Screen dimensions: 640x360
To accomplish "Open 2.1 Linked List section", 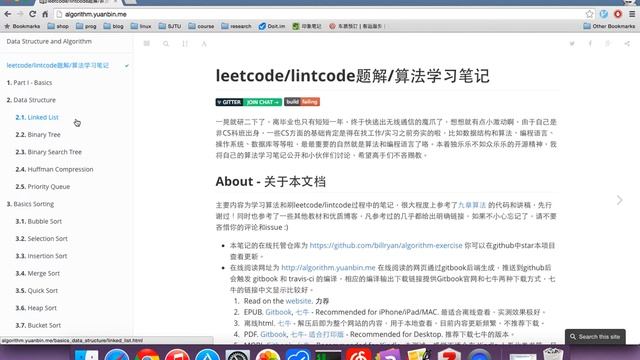I will coord(37,117).
